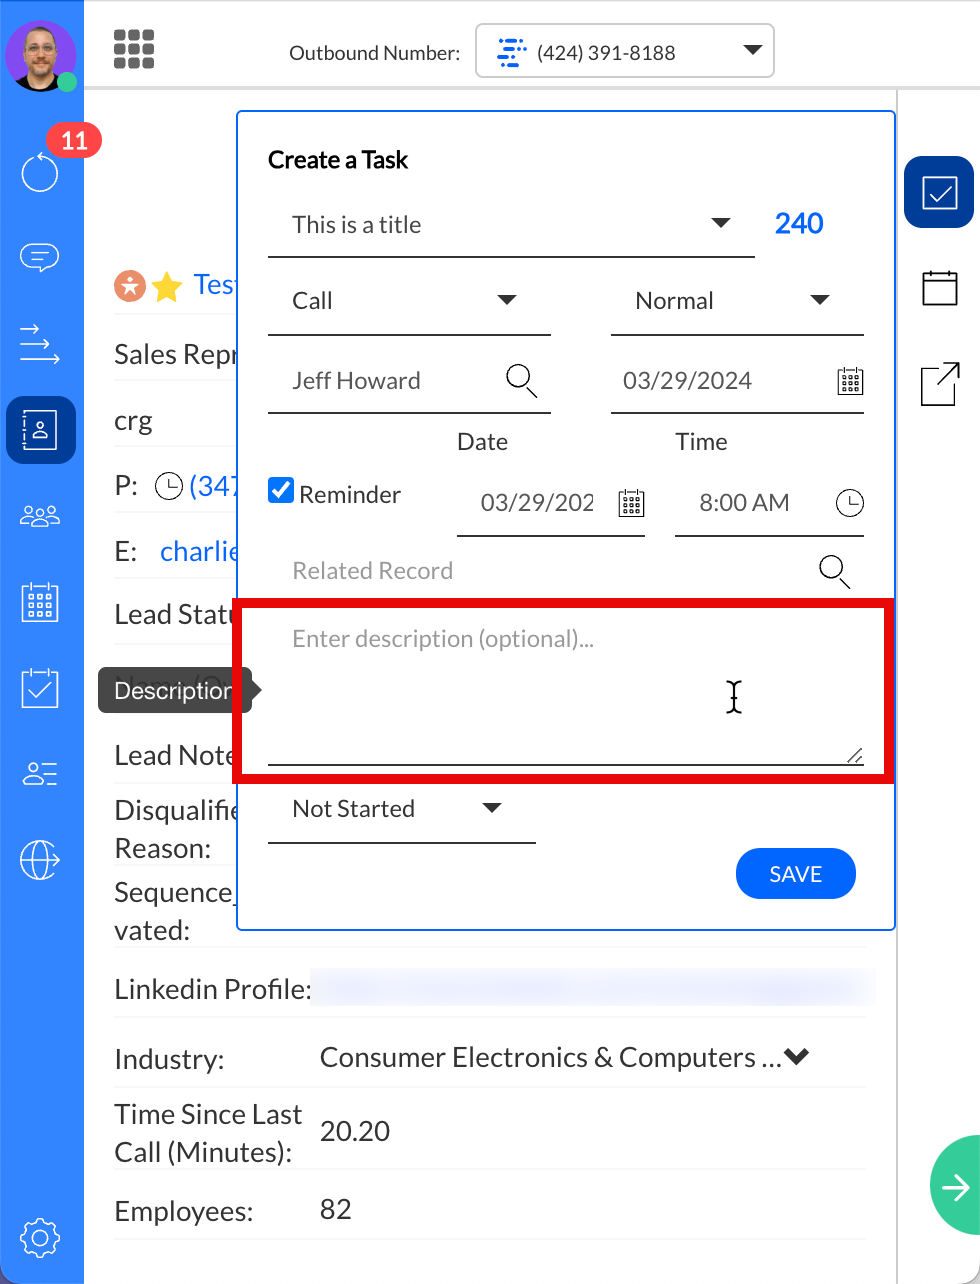Open the globe web icon in sidebar
This screenshot has width=980, height=1284.
point(40,860)
